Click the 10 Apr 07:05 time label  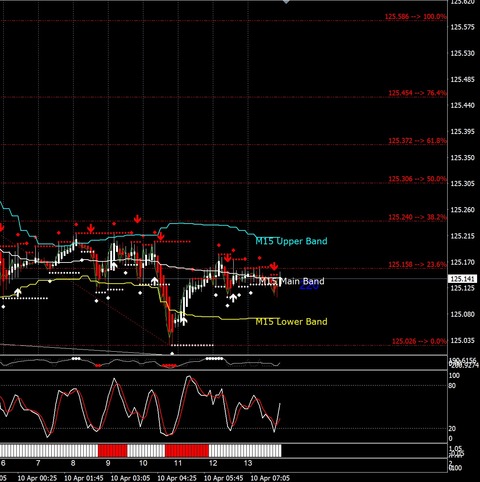coord(270,478)
